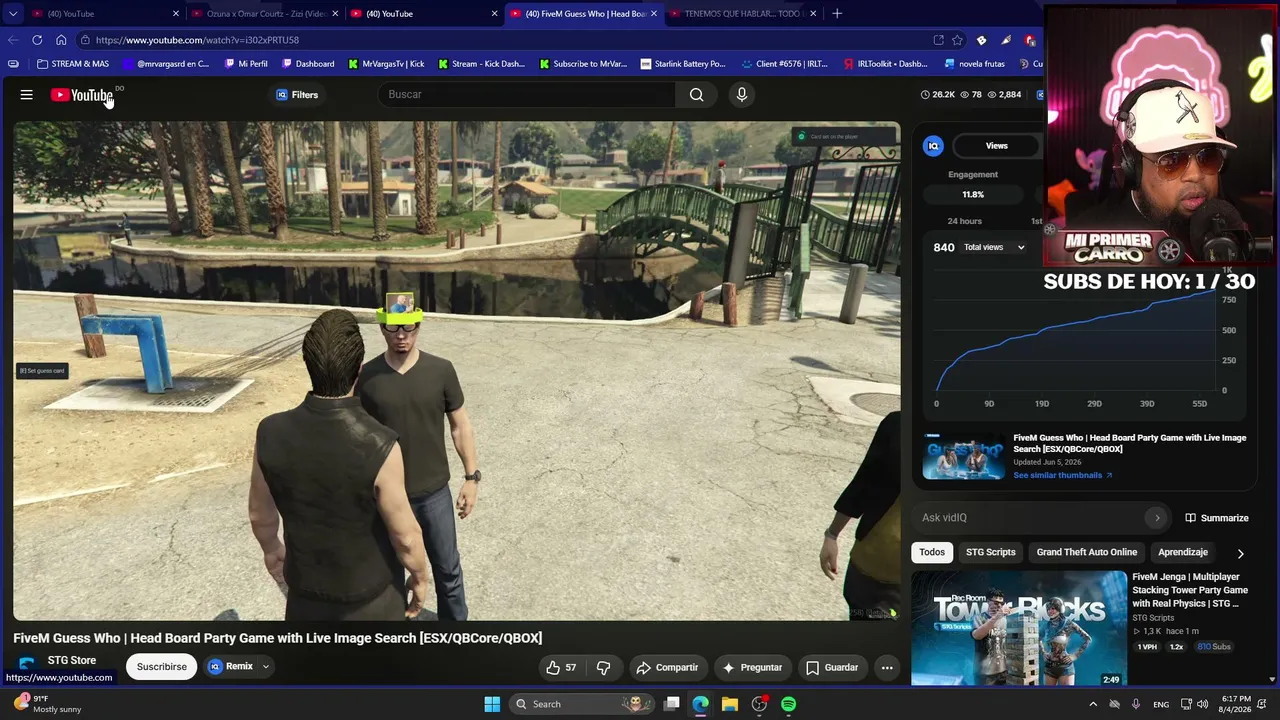The height and width of the screenshot is (720, 1280).
Task: Open clock and date flyout
Action: (1236, 704)
